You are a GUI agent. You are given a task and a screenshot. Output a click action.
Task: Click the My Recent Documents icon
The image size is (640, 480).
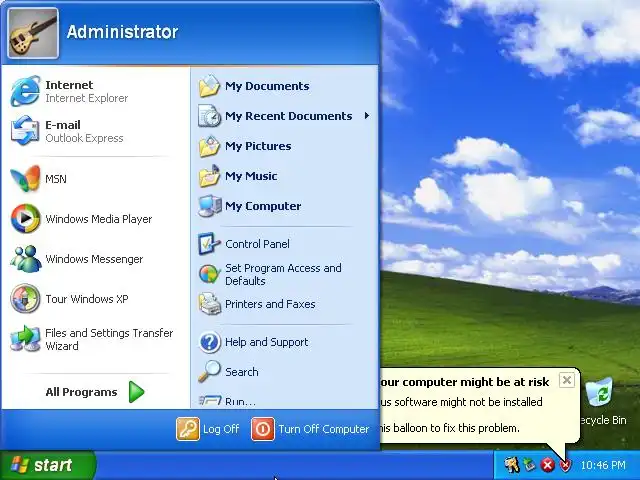pos(209,116)
